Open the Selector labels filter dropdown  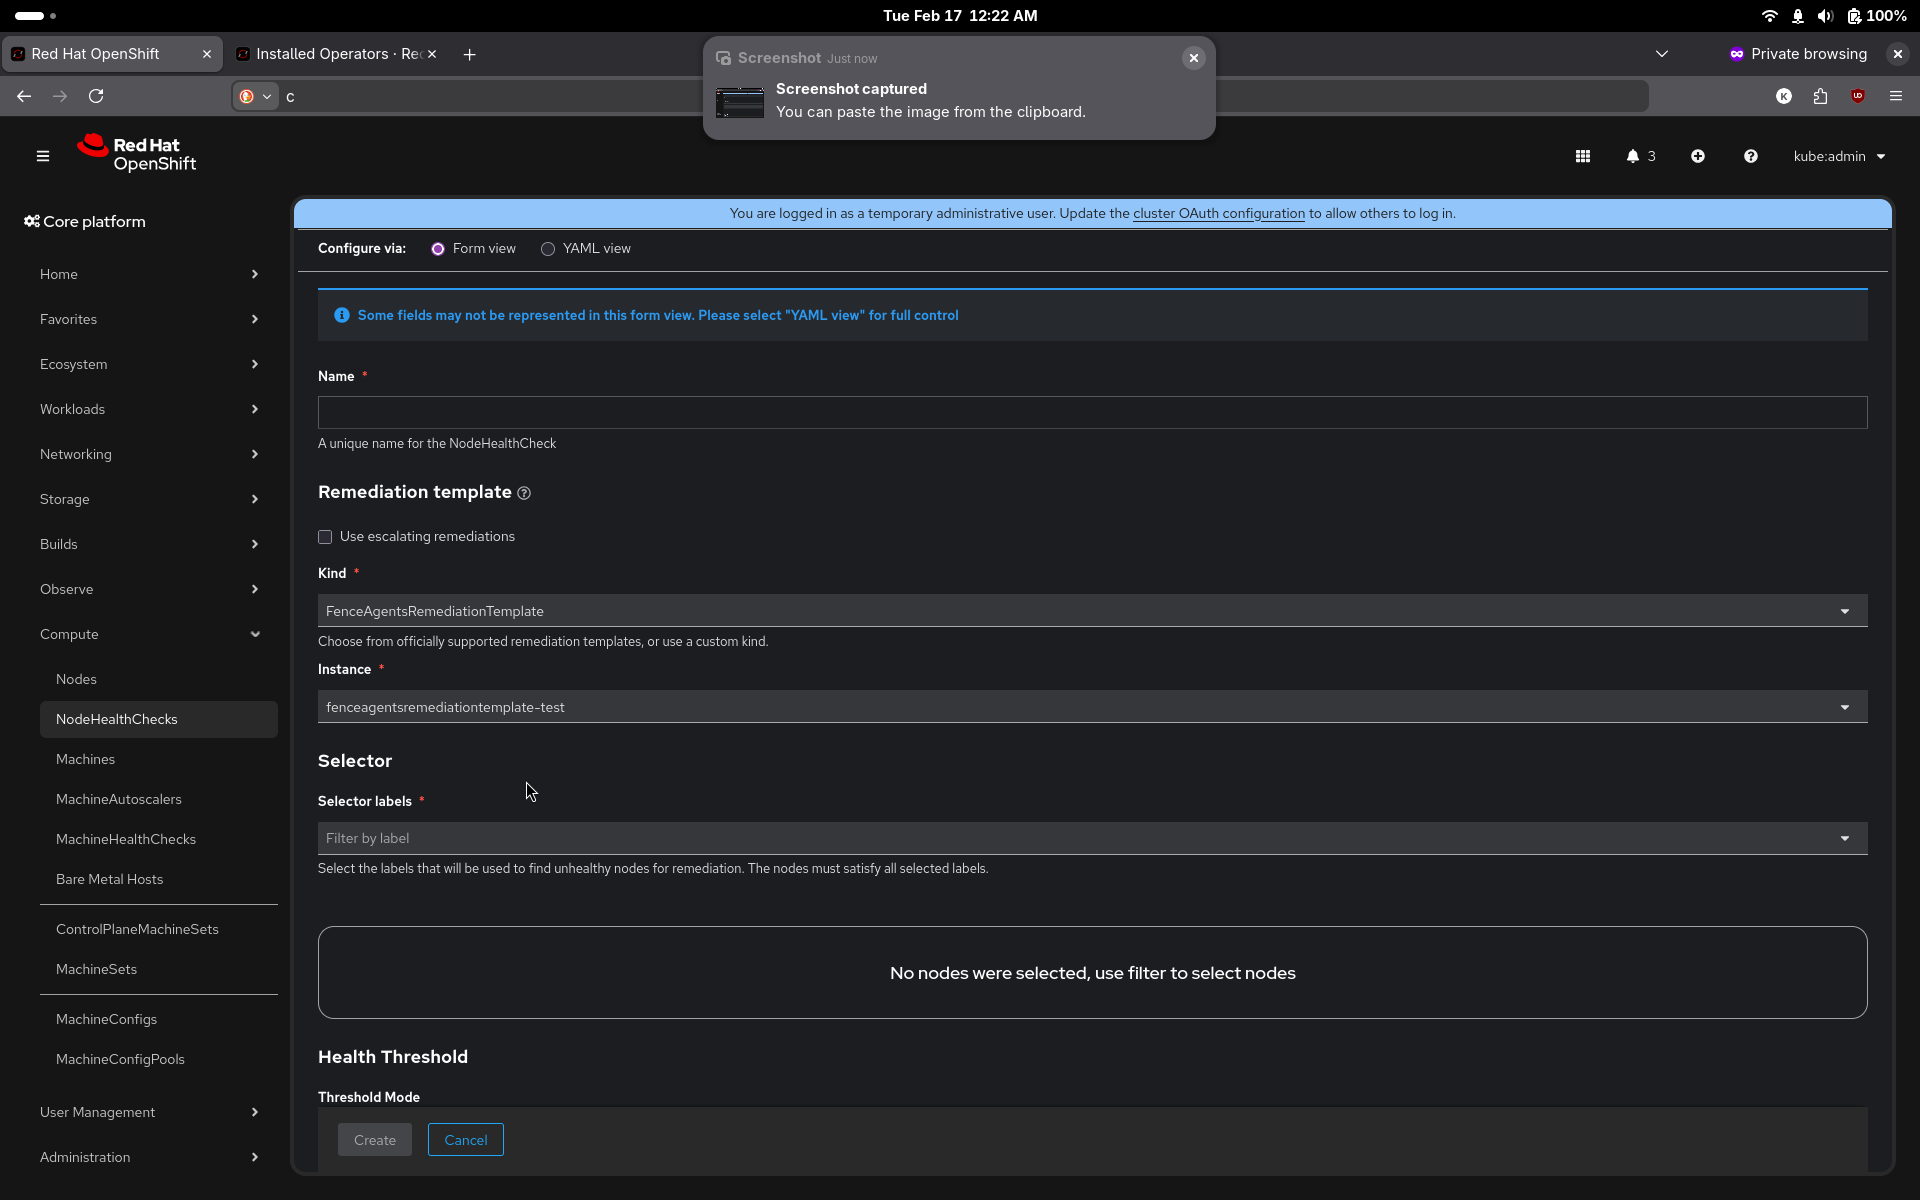tap(1092, 838)
